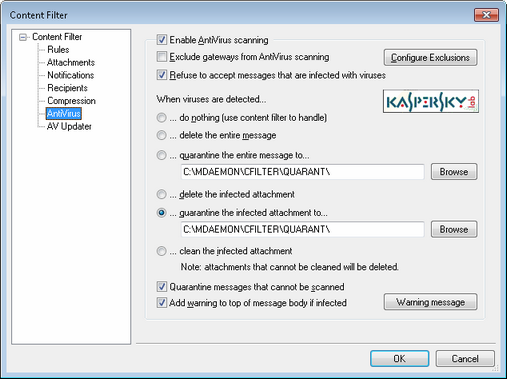Select quarantine the infected attachment option
Screen dimensions: 507x379
tap(162, 213)
